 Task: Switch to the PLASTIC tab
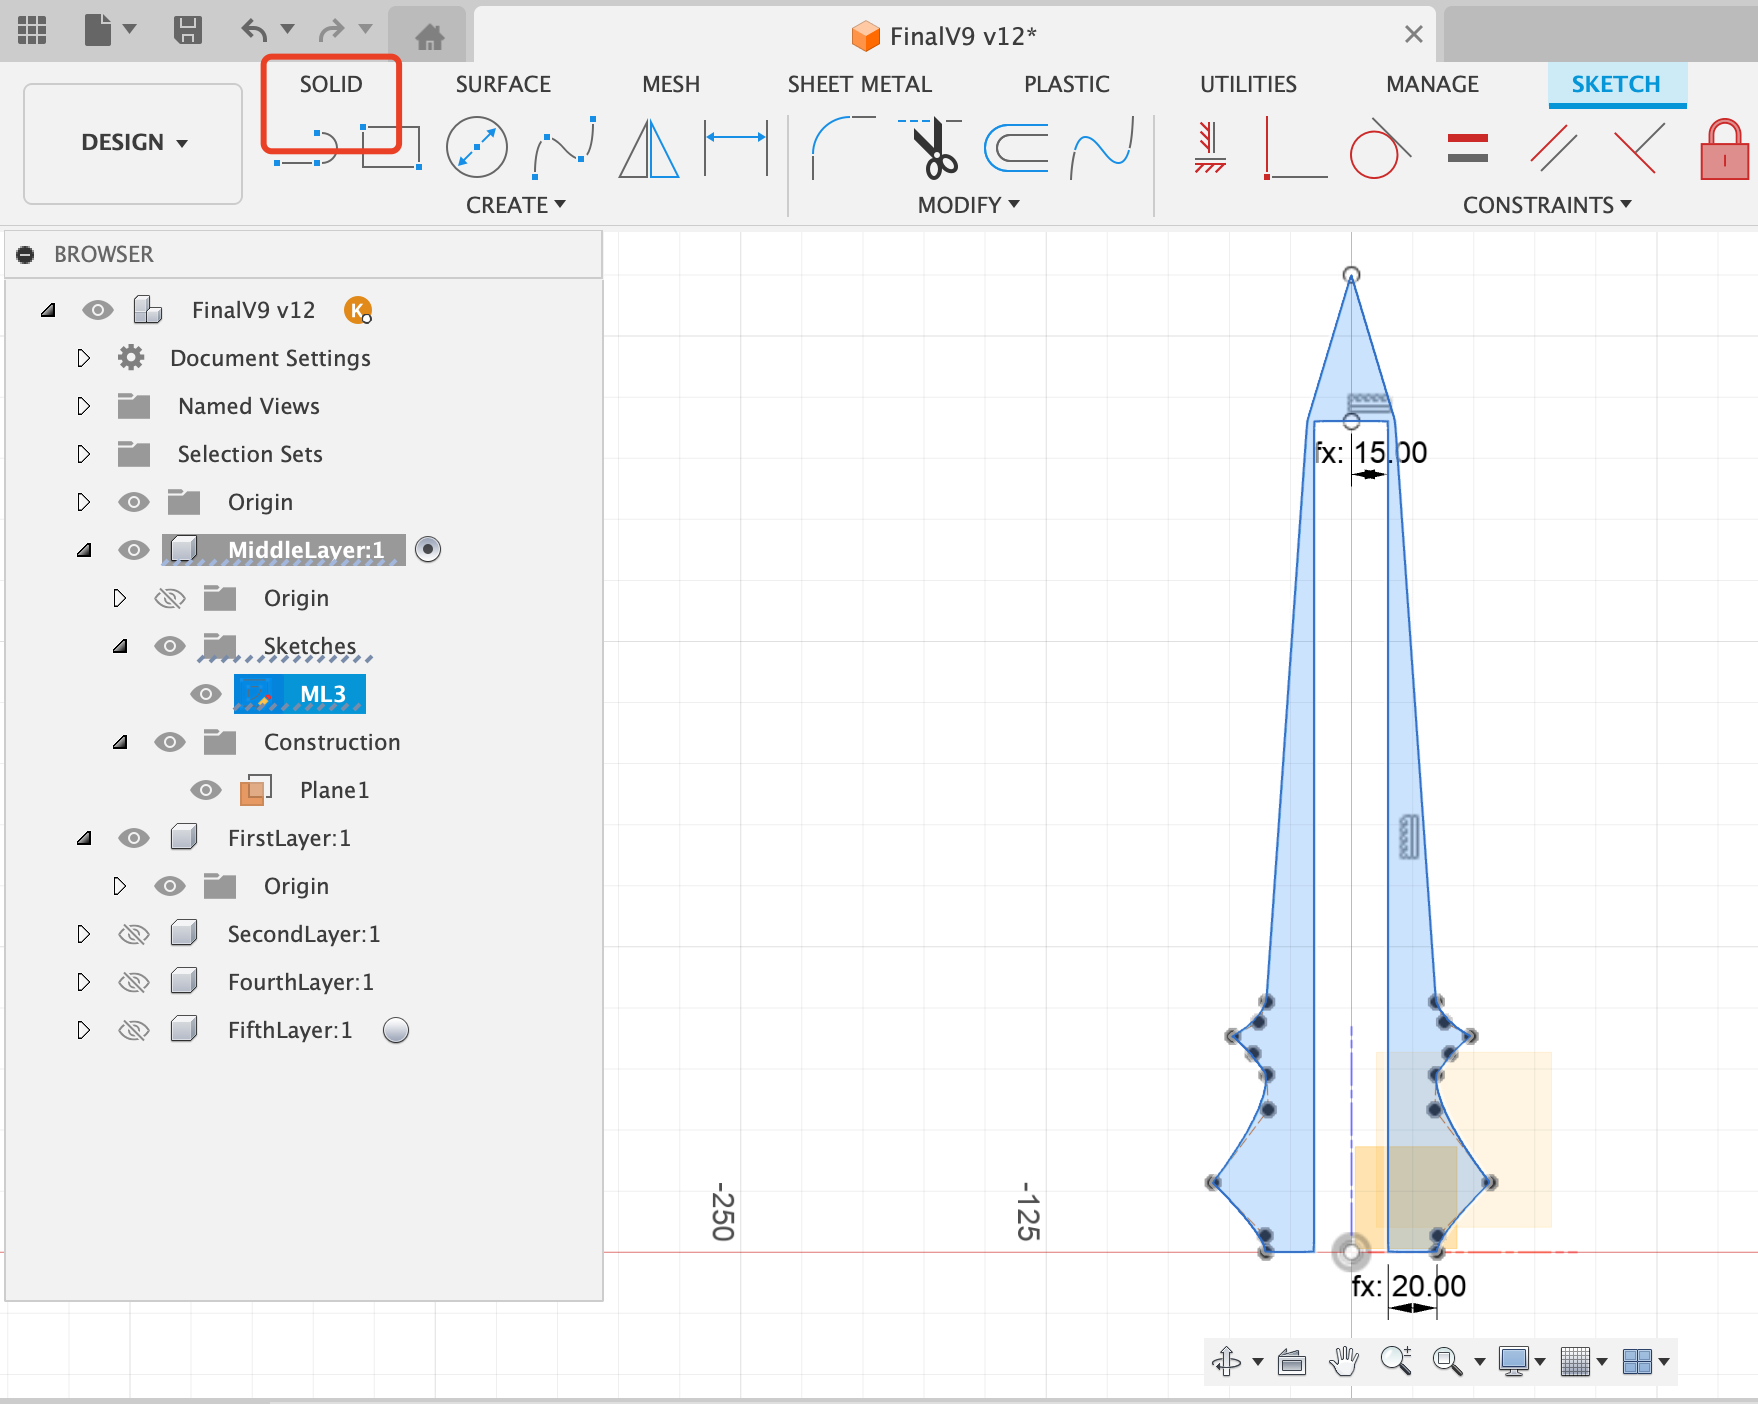click(1067, 84)
